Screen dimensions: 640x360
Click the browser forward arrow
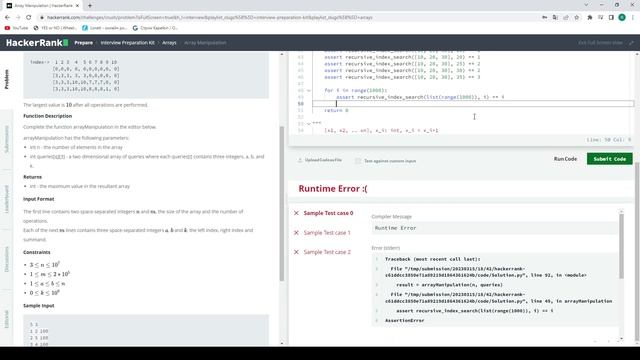pyautogui.click(x=18, y=18)
